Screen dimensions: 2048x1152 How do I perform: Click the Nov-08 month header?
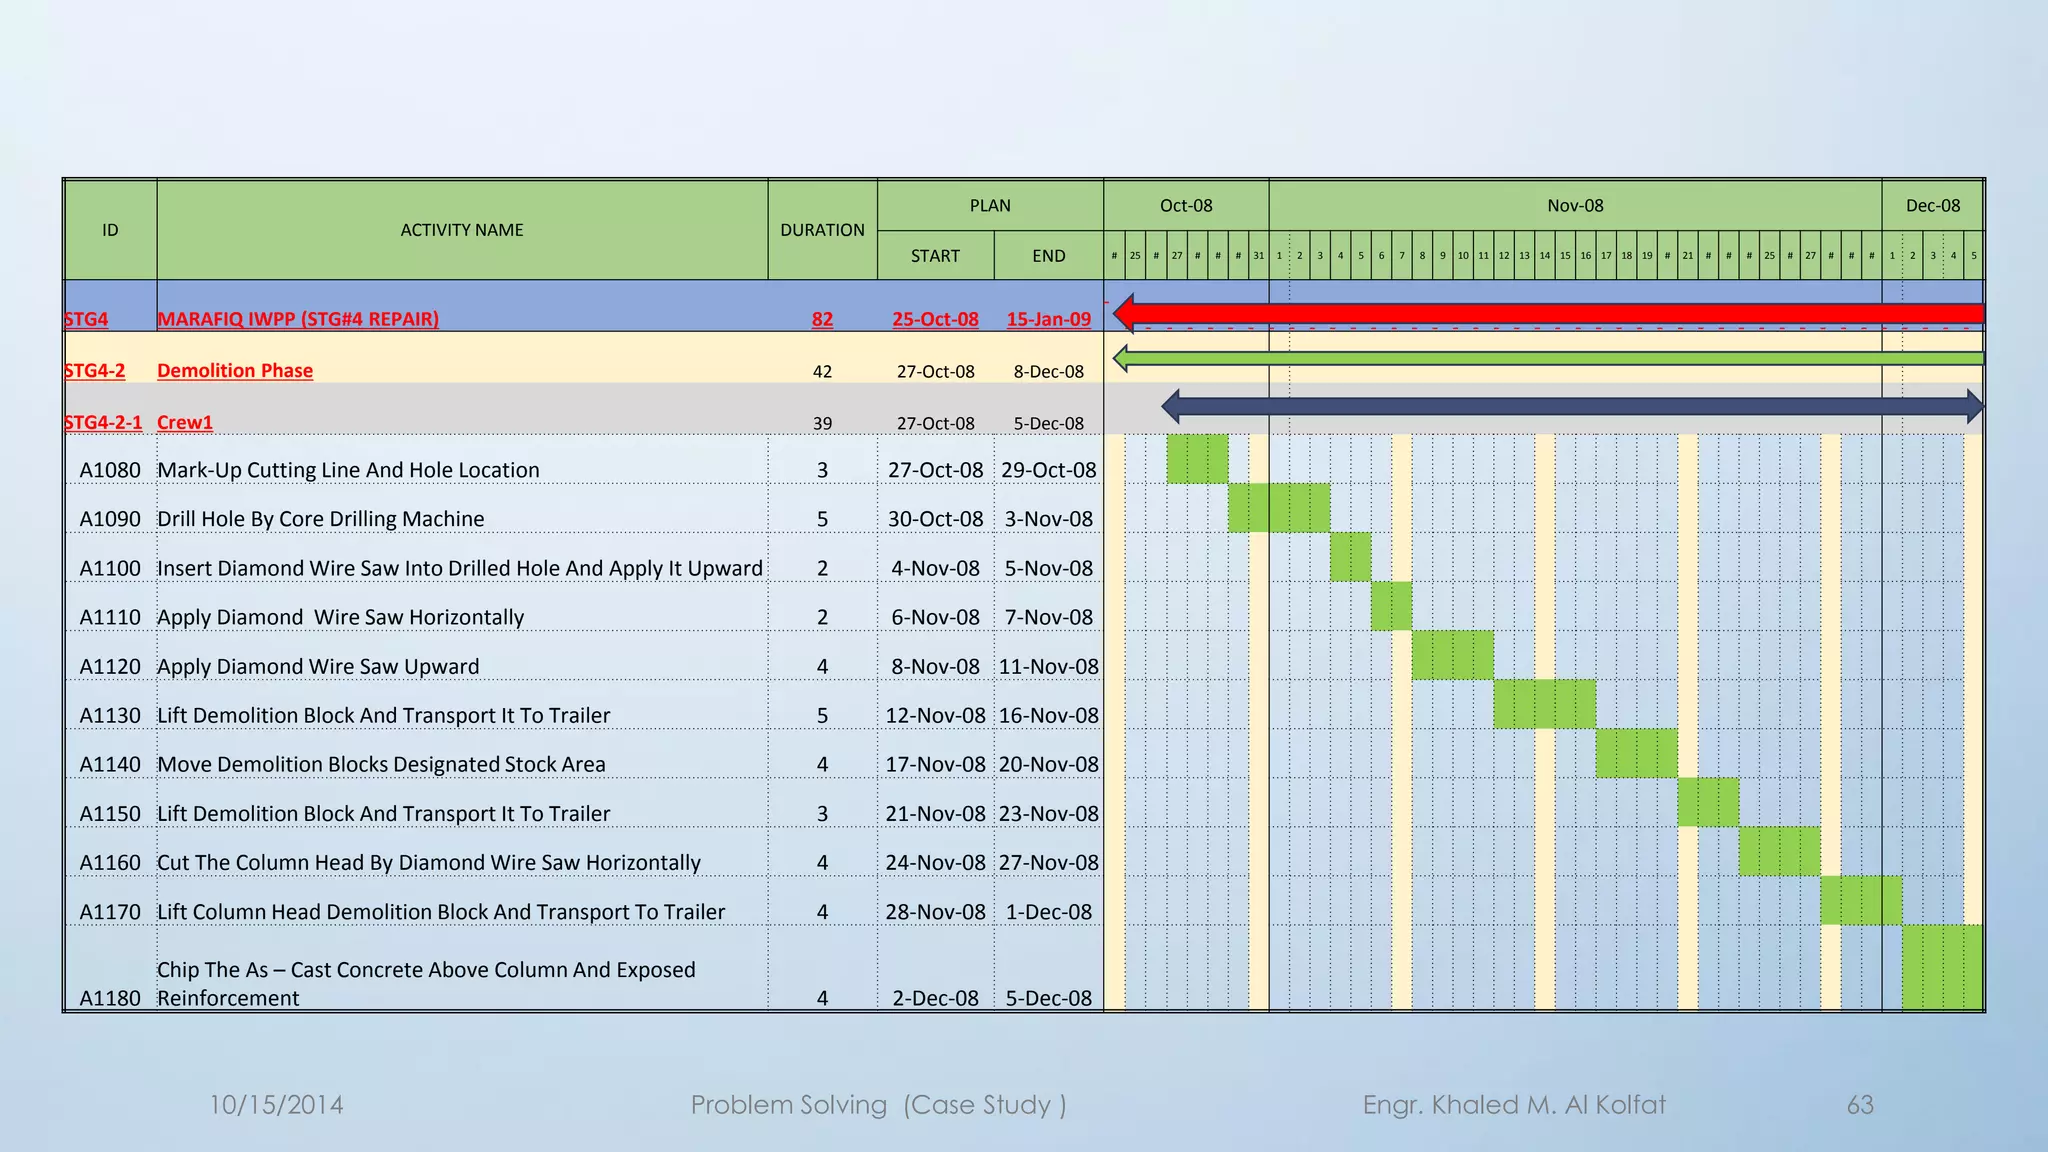[1575, 206]
